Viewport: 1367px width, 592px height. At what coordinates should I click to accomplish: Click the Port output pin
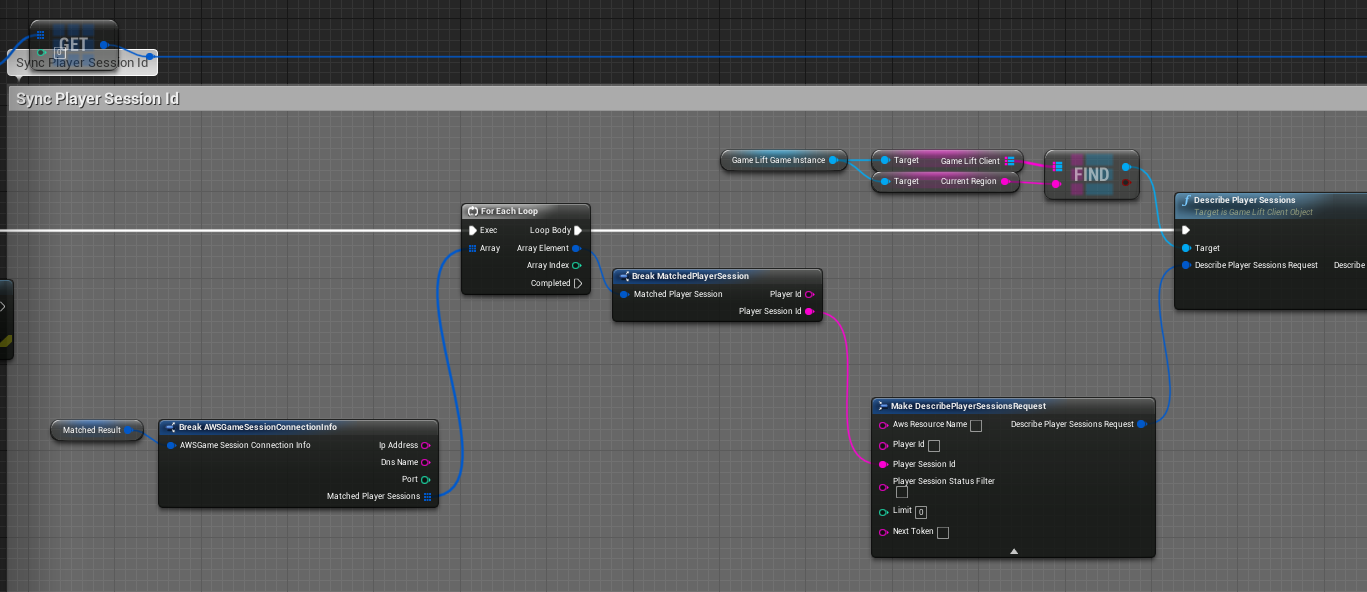(426, 479)
